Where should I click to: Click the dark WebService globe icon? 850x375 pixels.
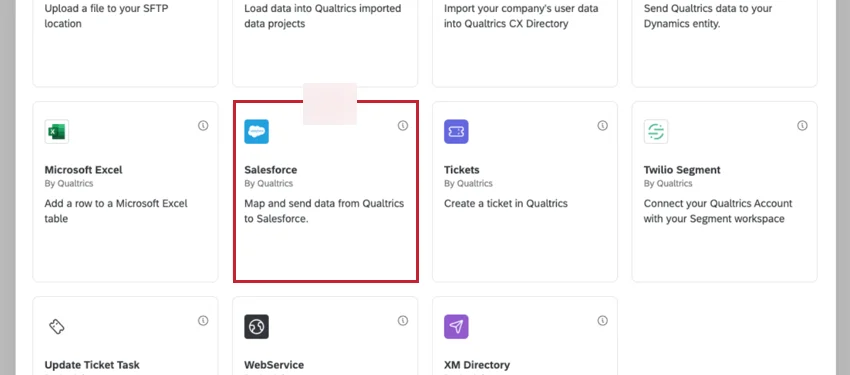pyautogui.click(x=256, y=327)
